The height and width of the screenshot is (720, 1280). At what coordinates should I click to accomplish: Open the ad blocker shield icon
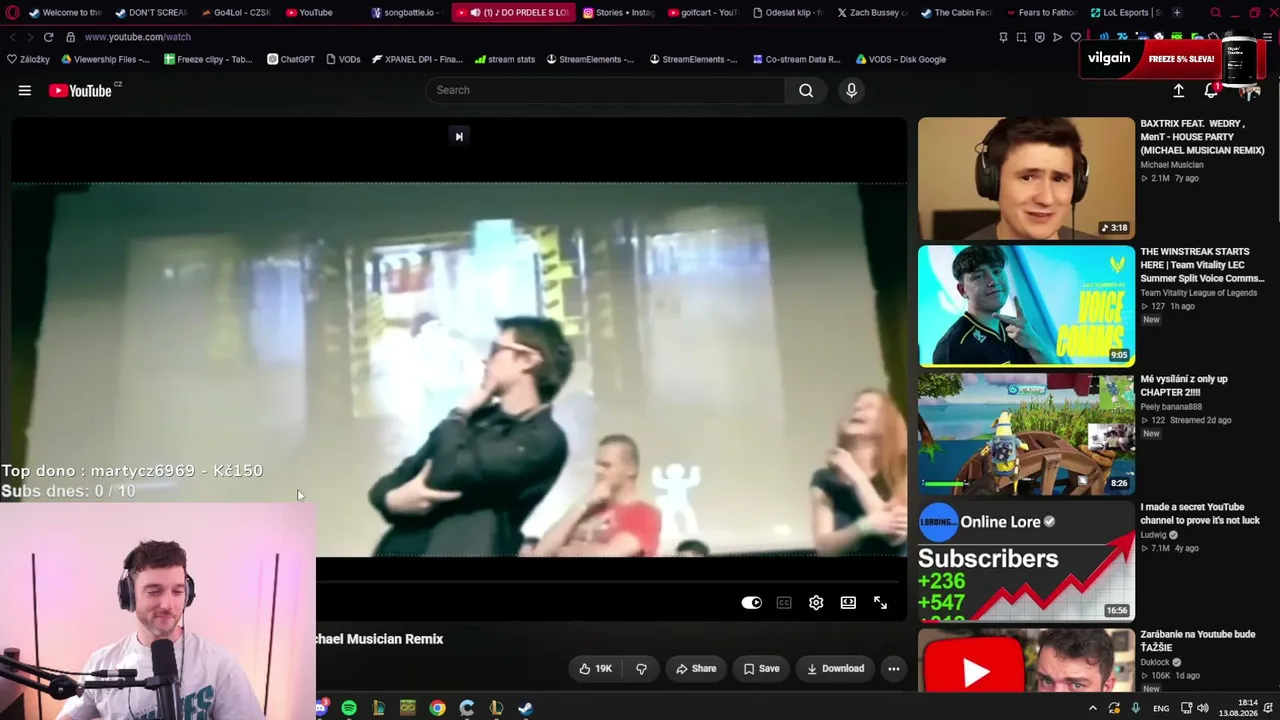[x=1040, y=37]
